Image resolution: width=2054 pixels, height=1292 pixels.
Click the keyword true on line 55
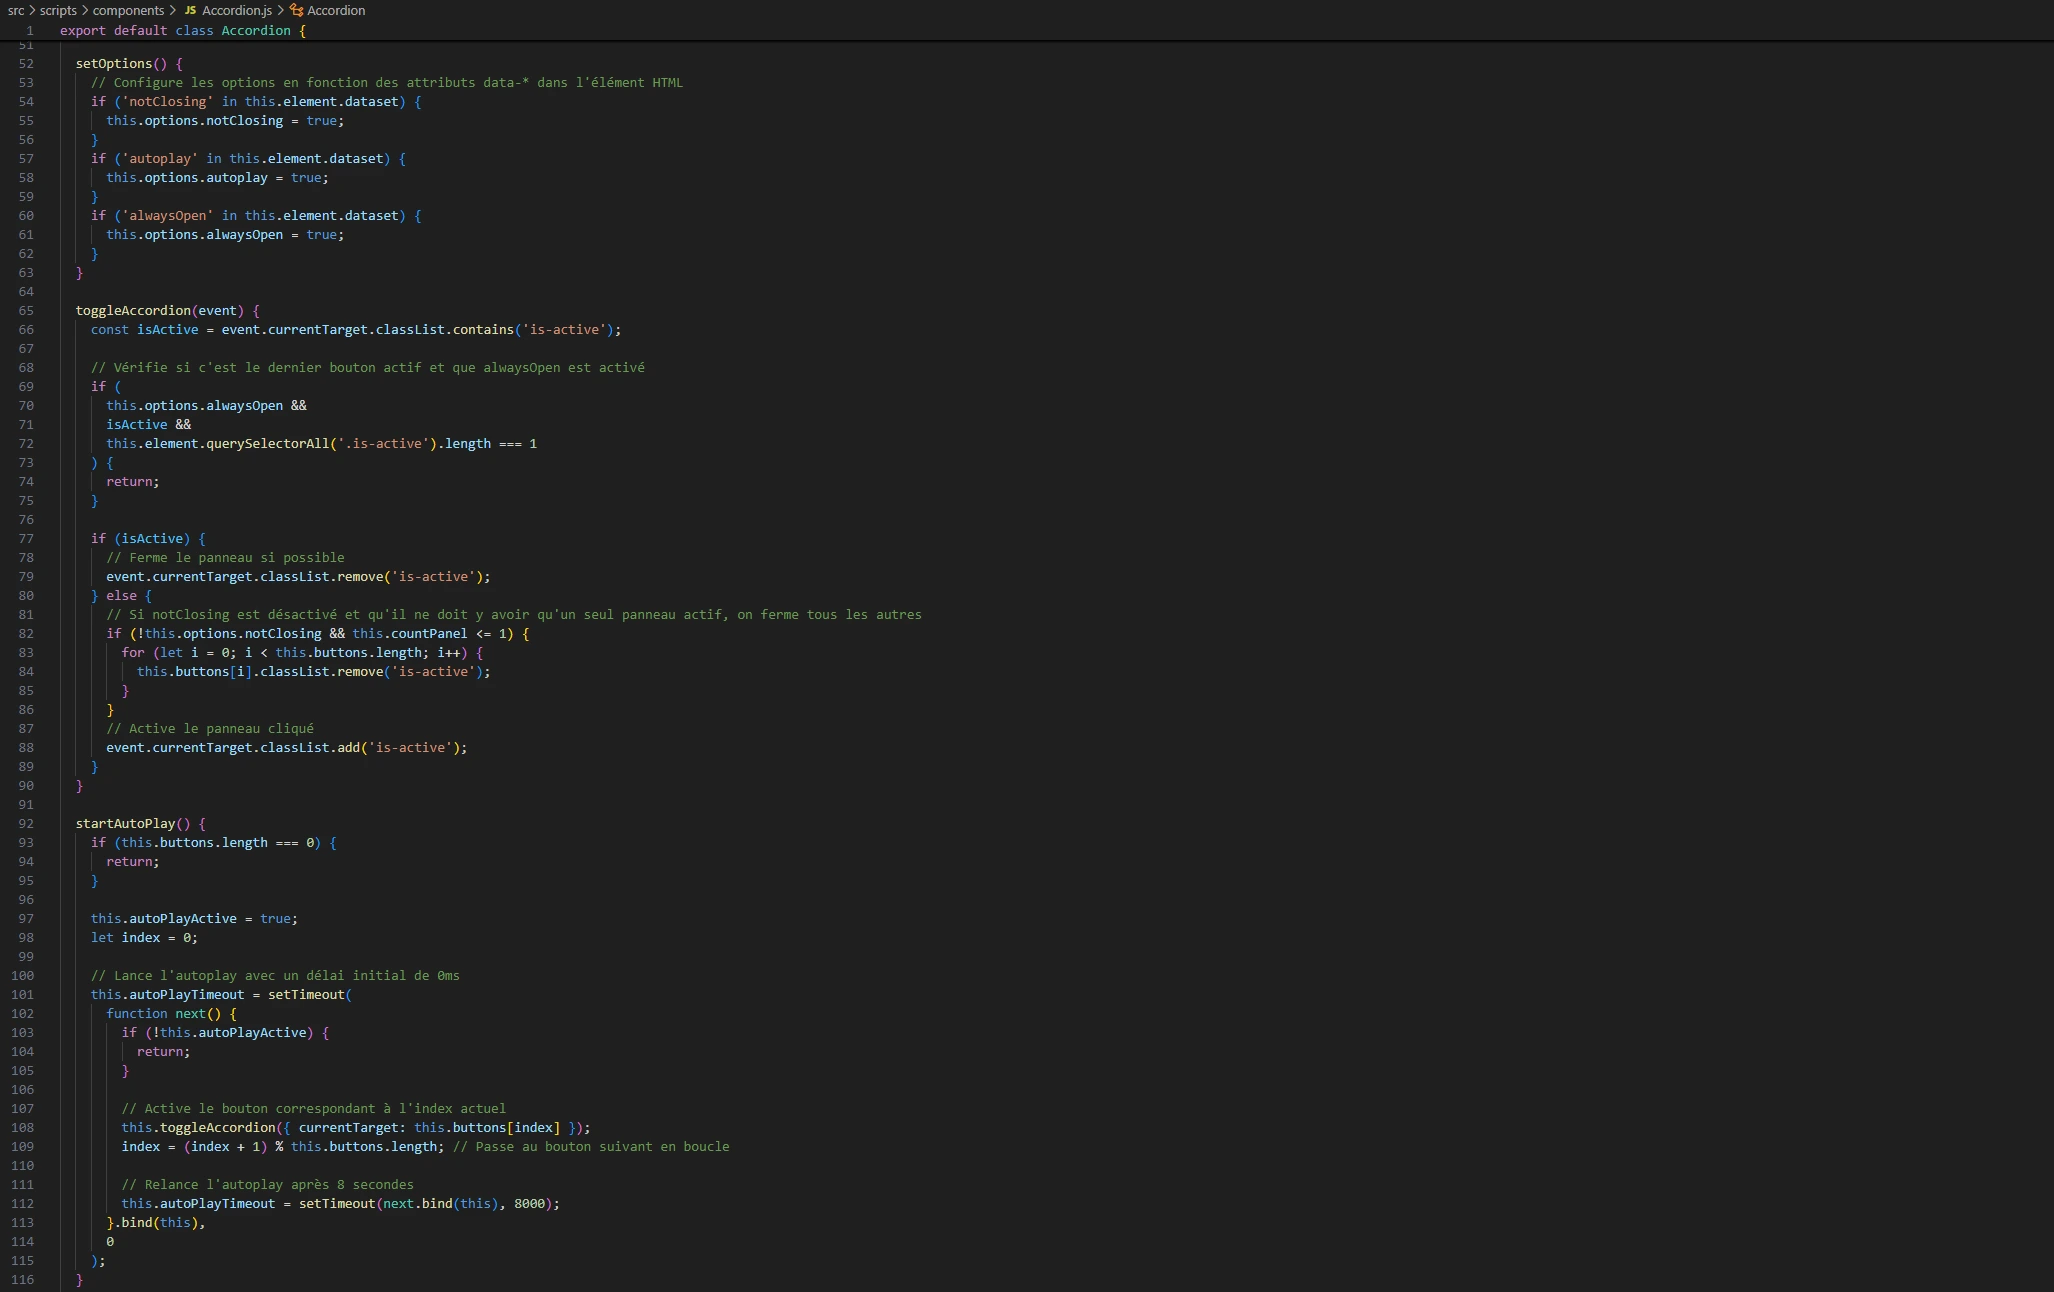coord(323,120)
